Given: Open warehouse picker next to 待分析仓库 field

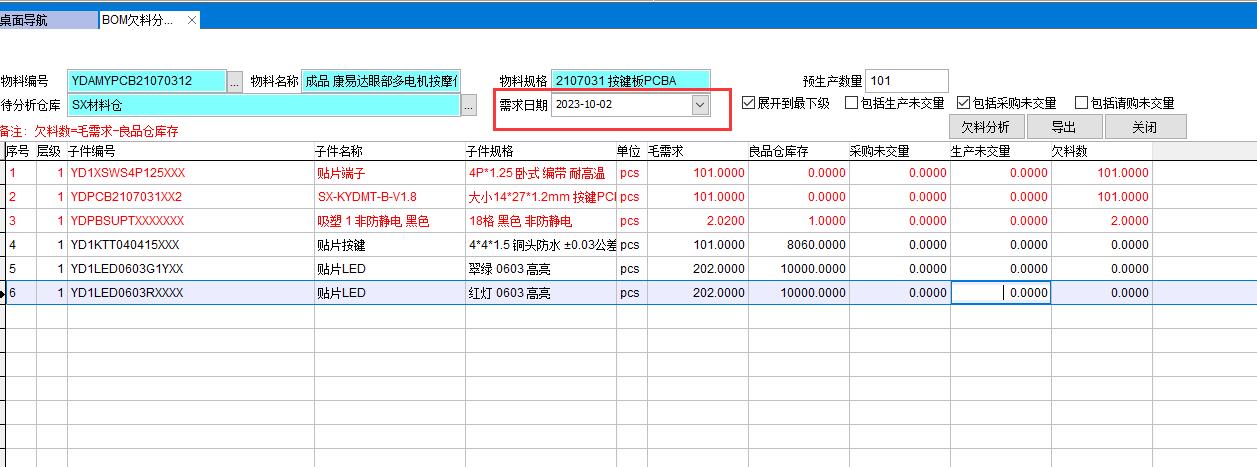Looking at the screenshot, I should click(x=469, y=105).
